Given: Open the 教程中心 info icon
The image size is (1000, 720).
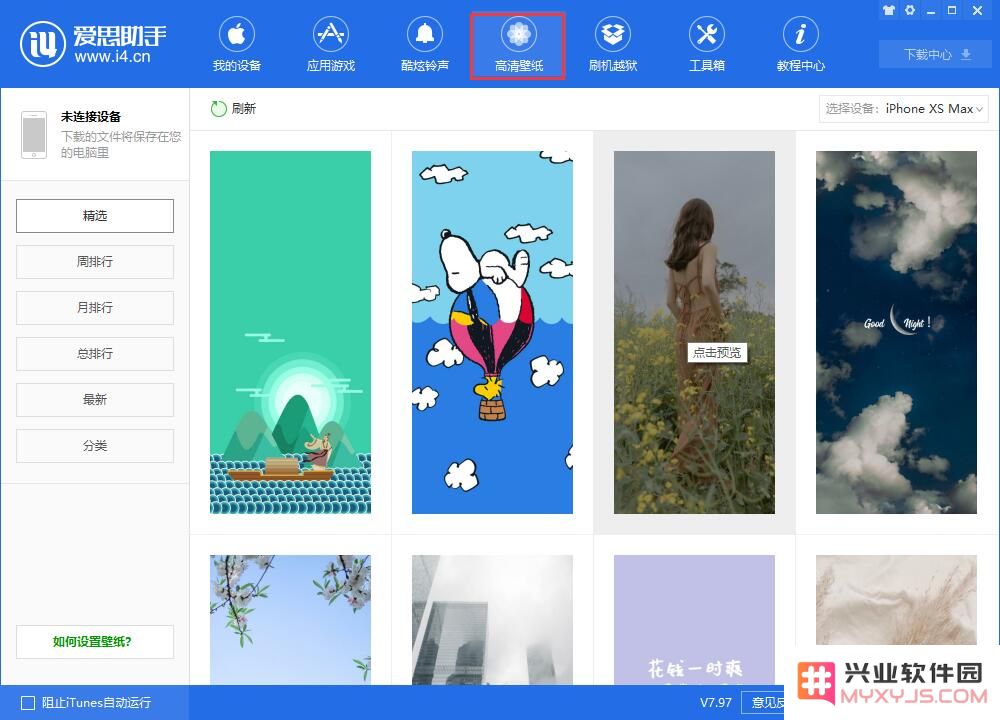Looking at the screenshot, I should (800, 34).
